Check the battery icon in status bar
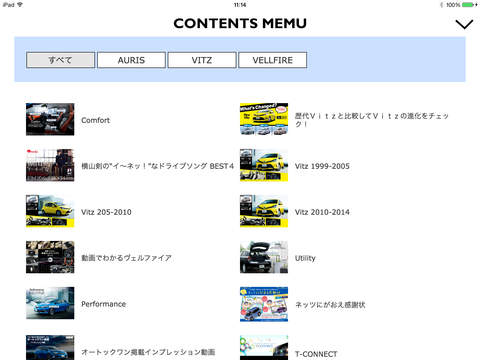Viewport: 480px width, 360px height. [x=468, y=5]
